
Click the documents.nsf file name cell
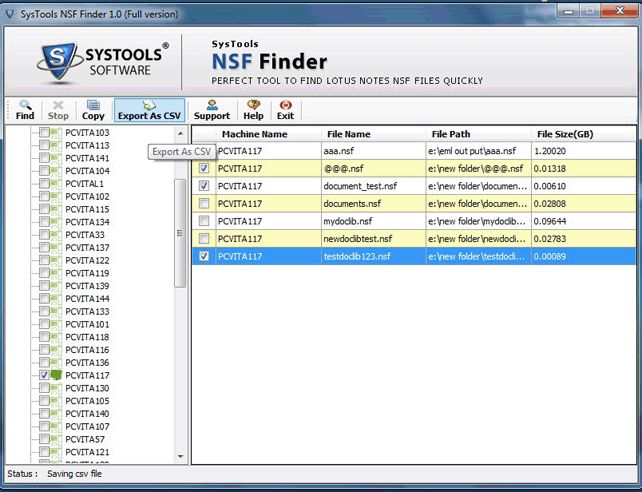pyautogui.click(x=373, y=203)
